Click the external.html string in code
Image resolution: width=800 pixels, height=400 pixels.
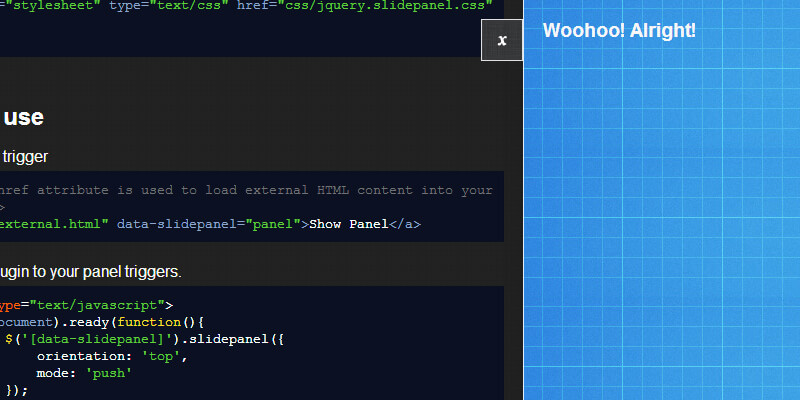coord(52,223)
